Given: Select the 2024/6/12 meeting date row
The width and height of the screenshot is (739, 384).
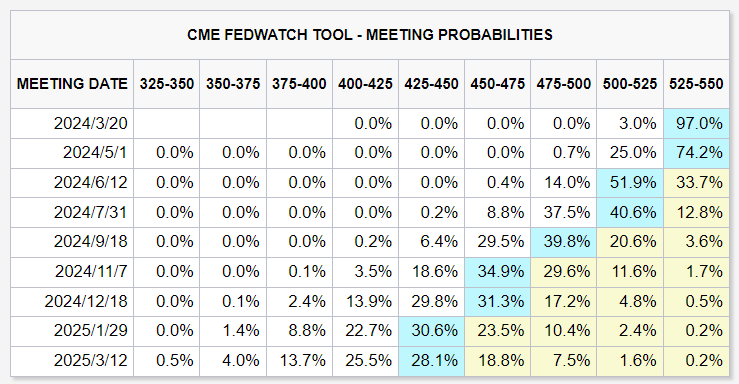Looking at the screenshot, I should click(x=370, y=183).
